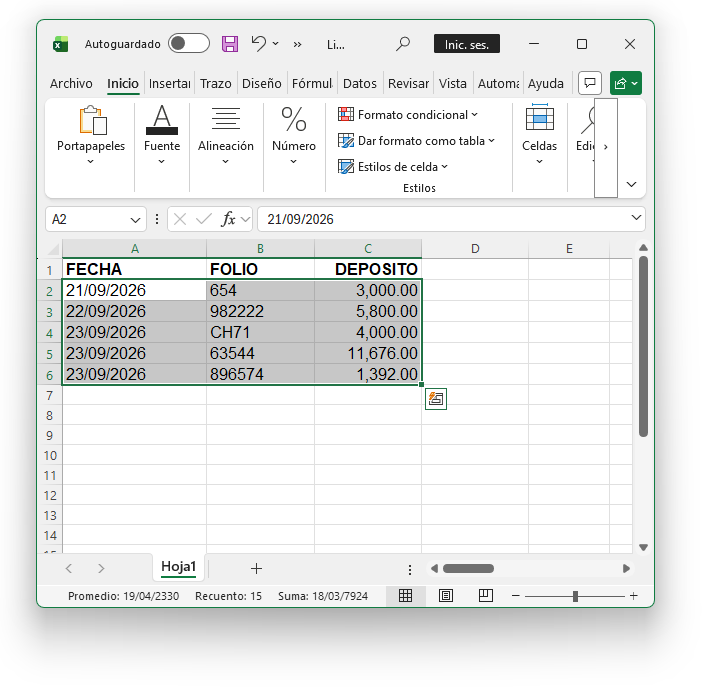The height and width of the screenshot is (695, 707).
Task: Click the Comments speech bubble icon
Action: pyautogui.click(x=590, y=83)
